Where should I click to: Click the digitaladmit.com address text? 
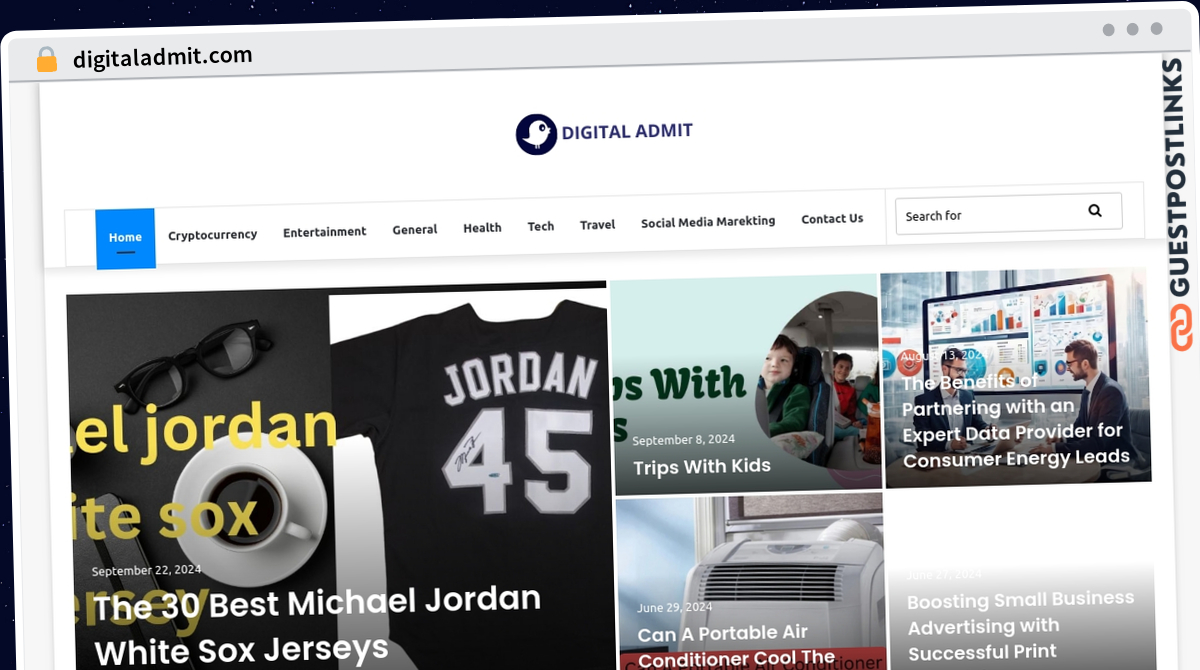163,57
